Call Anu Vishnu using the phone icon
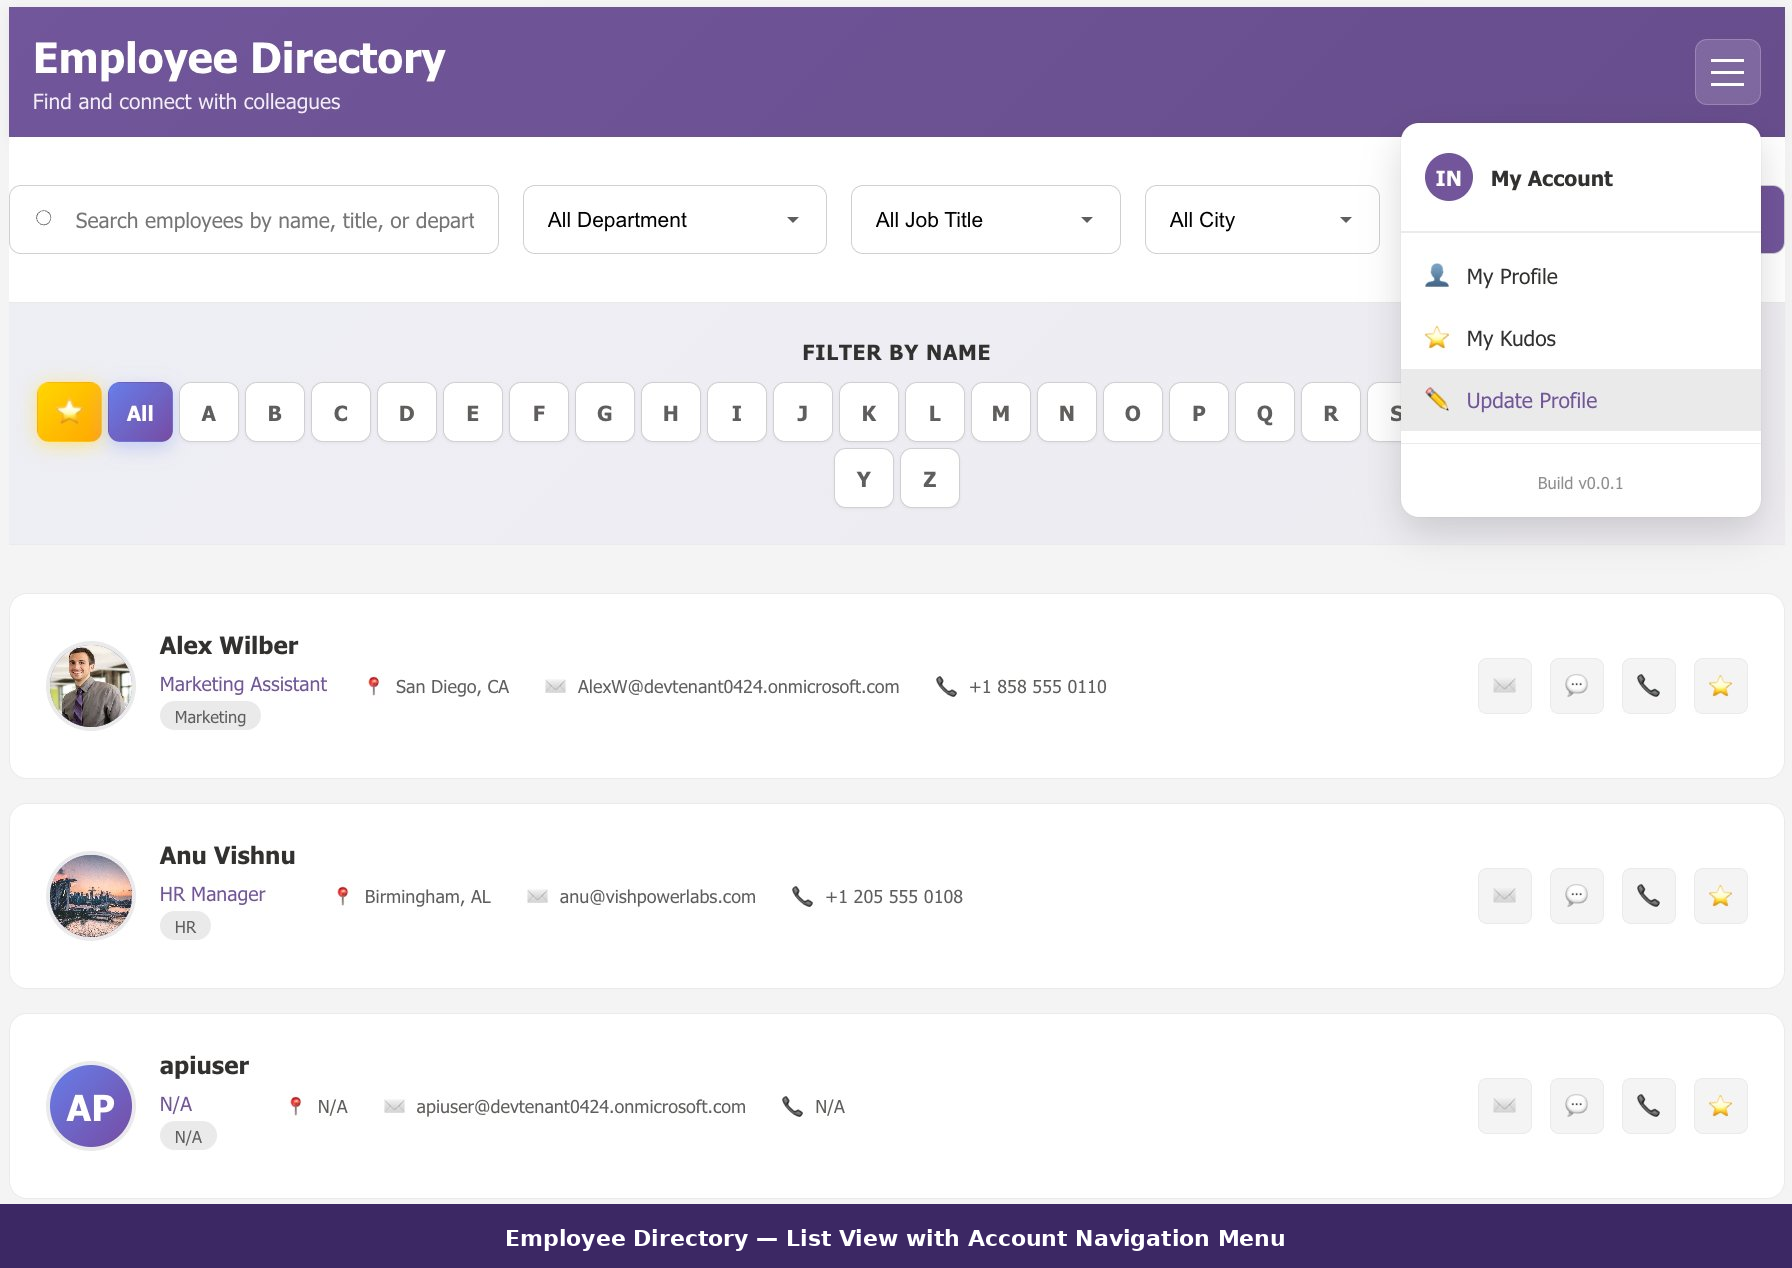 click(x=1648, y=896)
